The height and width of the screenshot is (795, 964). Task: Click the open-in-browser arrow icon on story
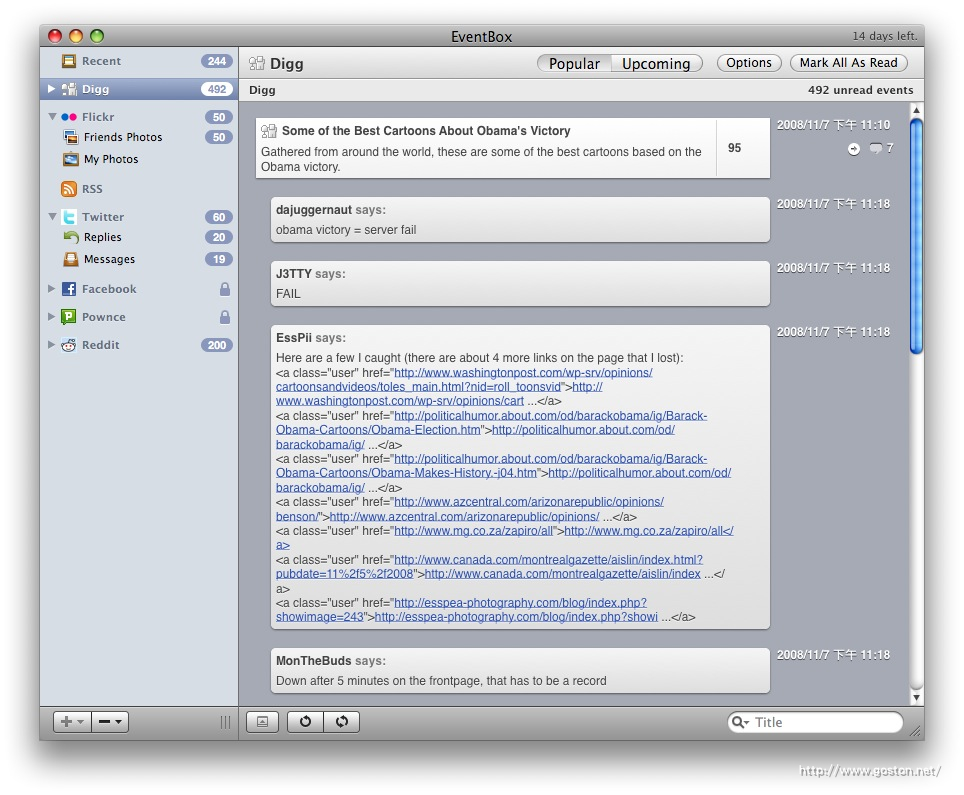854,149
